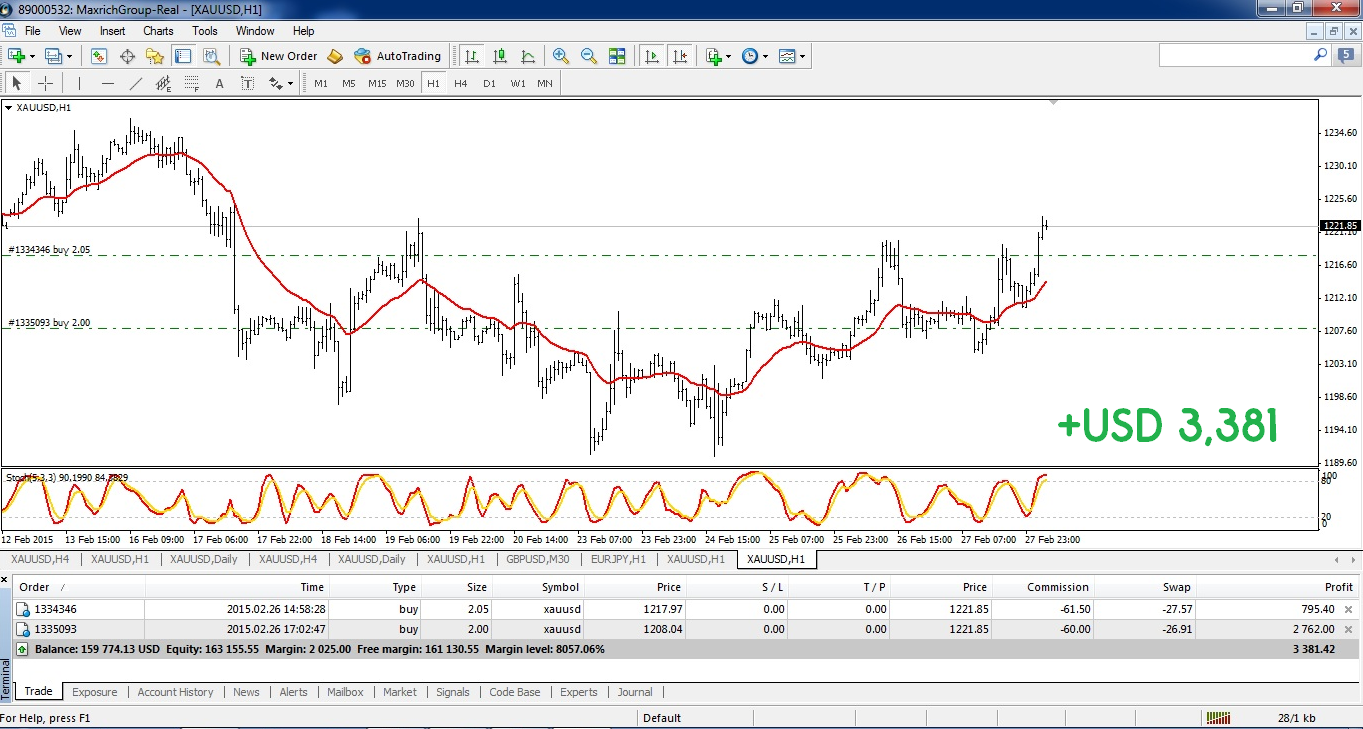The image size is (1363, 729).
Task: Expand the new chart dropdown arrow
Action: [35, 57]
